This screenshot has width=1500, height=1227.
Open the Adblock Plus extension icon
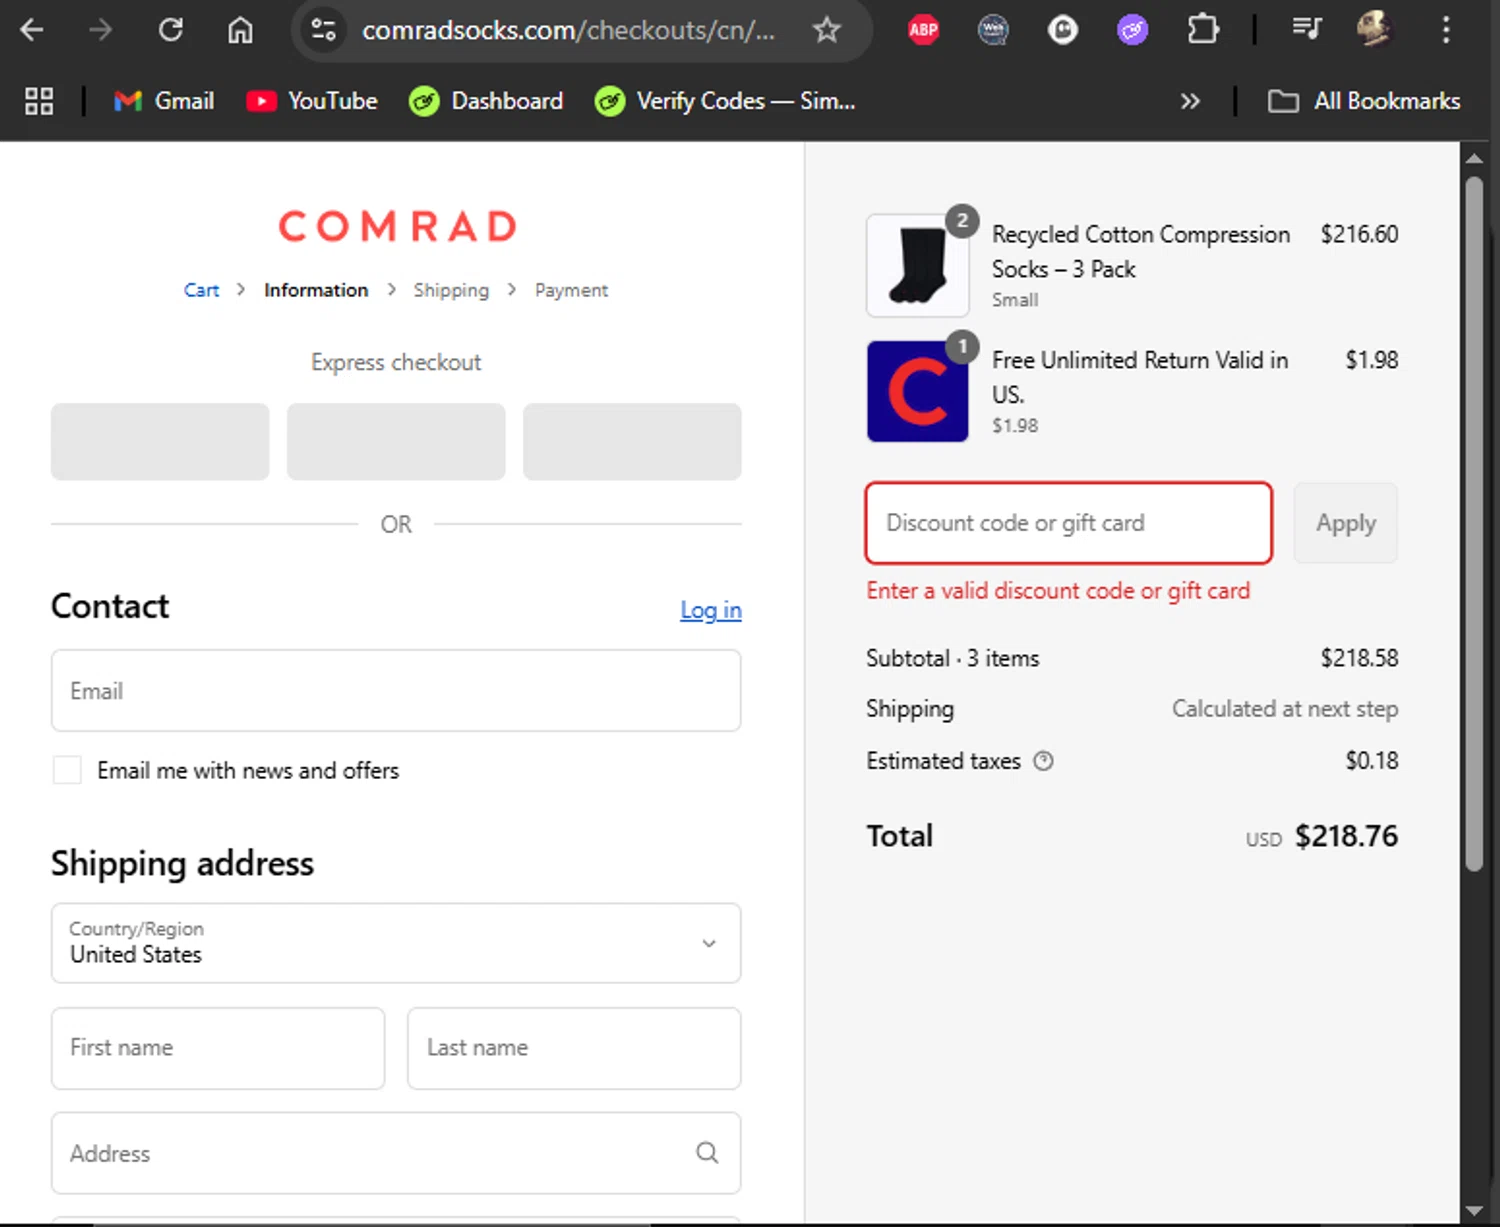(923, 30)
